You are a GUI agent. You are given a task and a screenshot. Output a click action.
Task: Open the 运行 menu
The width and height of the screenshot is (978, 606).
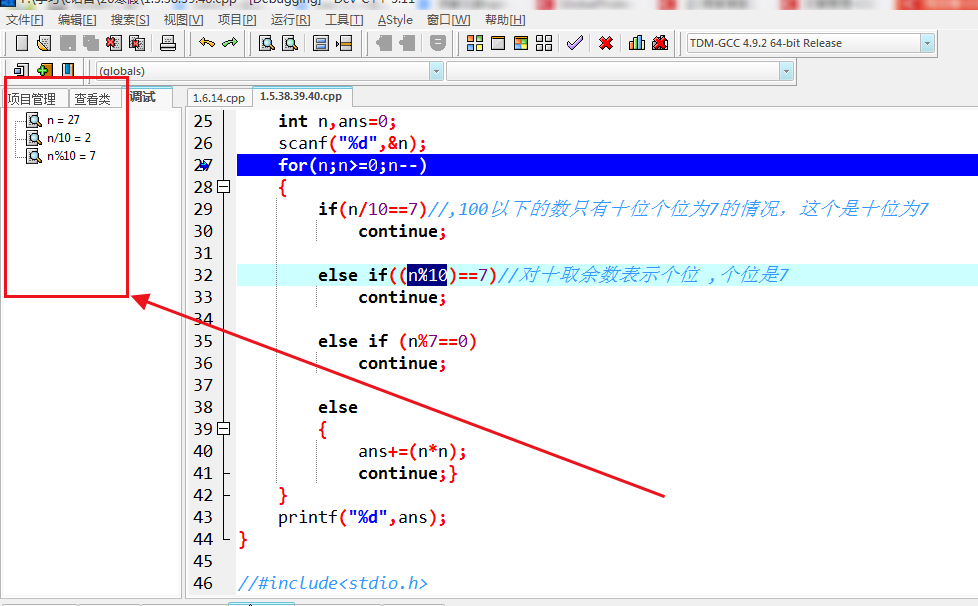[289, 19]
